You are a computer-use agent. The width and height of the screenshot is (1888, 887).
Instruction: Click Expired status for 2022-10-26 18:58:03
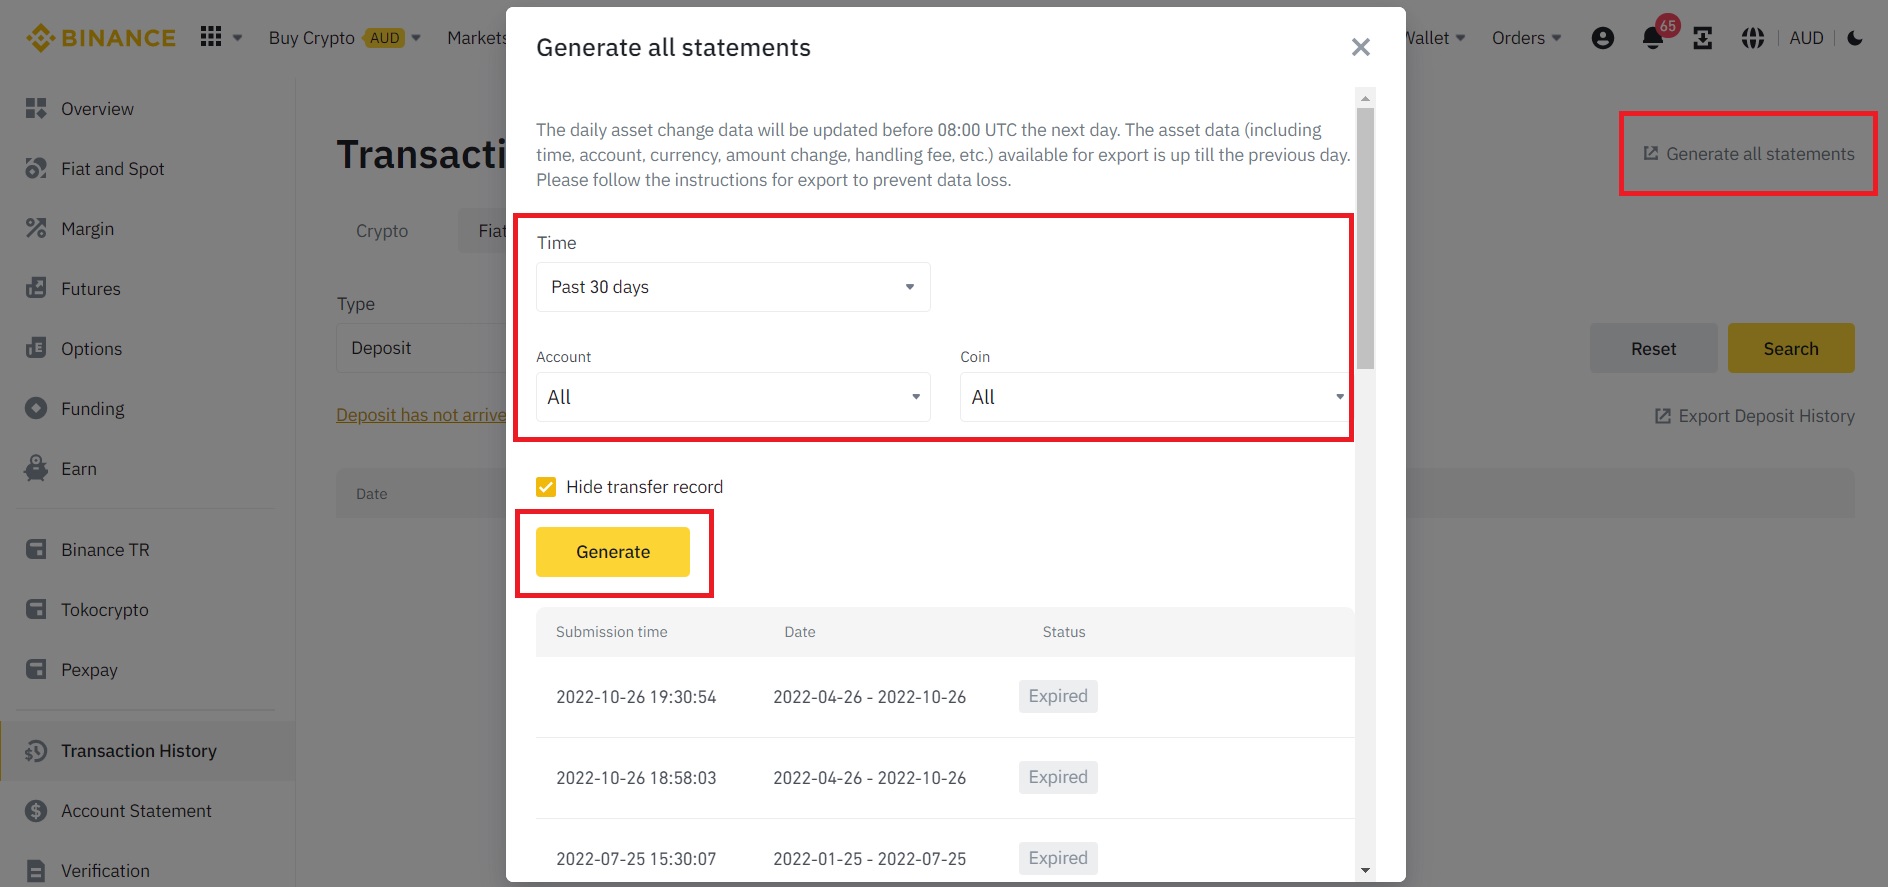(x=1058, y=777)
